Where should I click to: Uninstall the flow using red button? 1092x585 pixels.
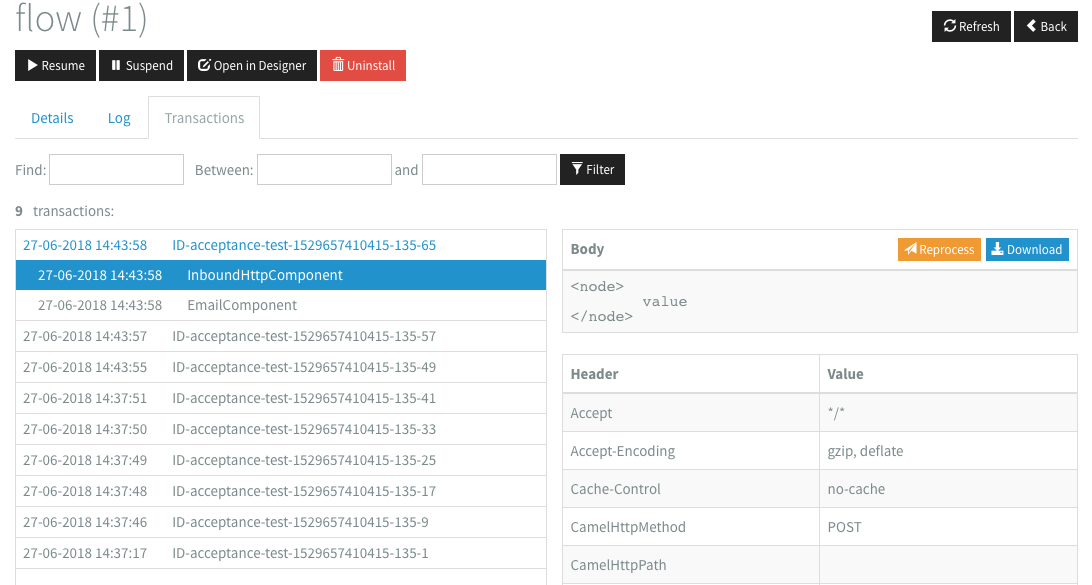(x=363, y=65)
